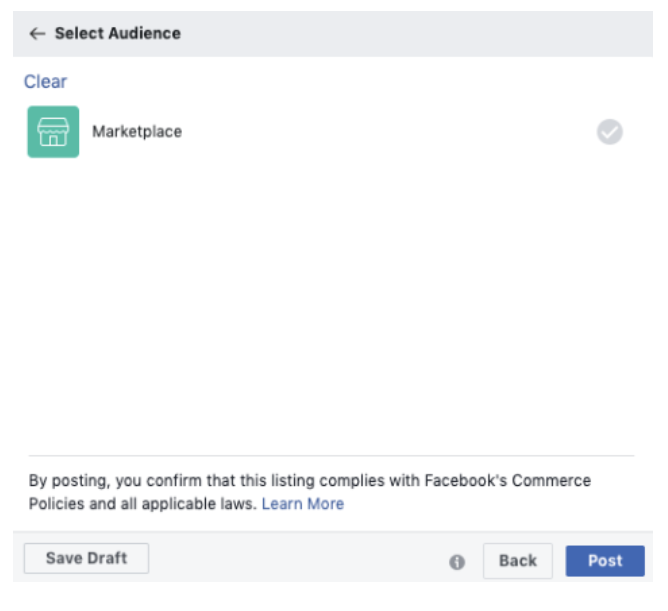
Task: Click the info icon beside Back
Action: tap(457, 562)
